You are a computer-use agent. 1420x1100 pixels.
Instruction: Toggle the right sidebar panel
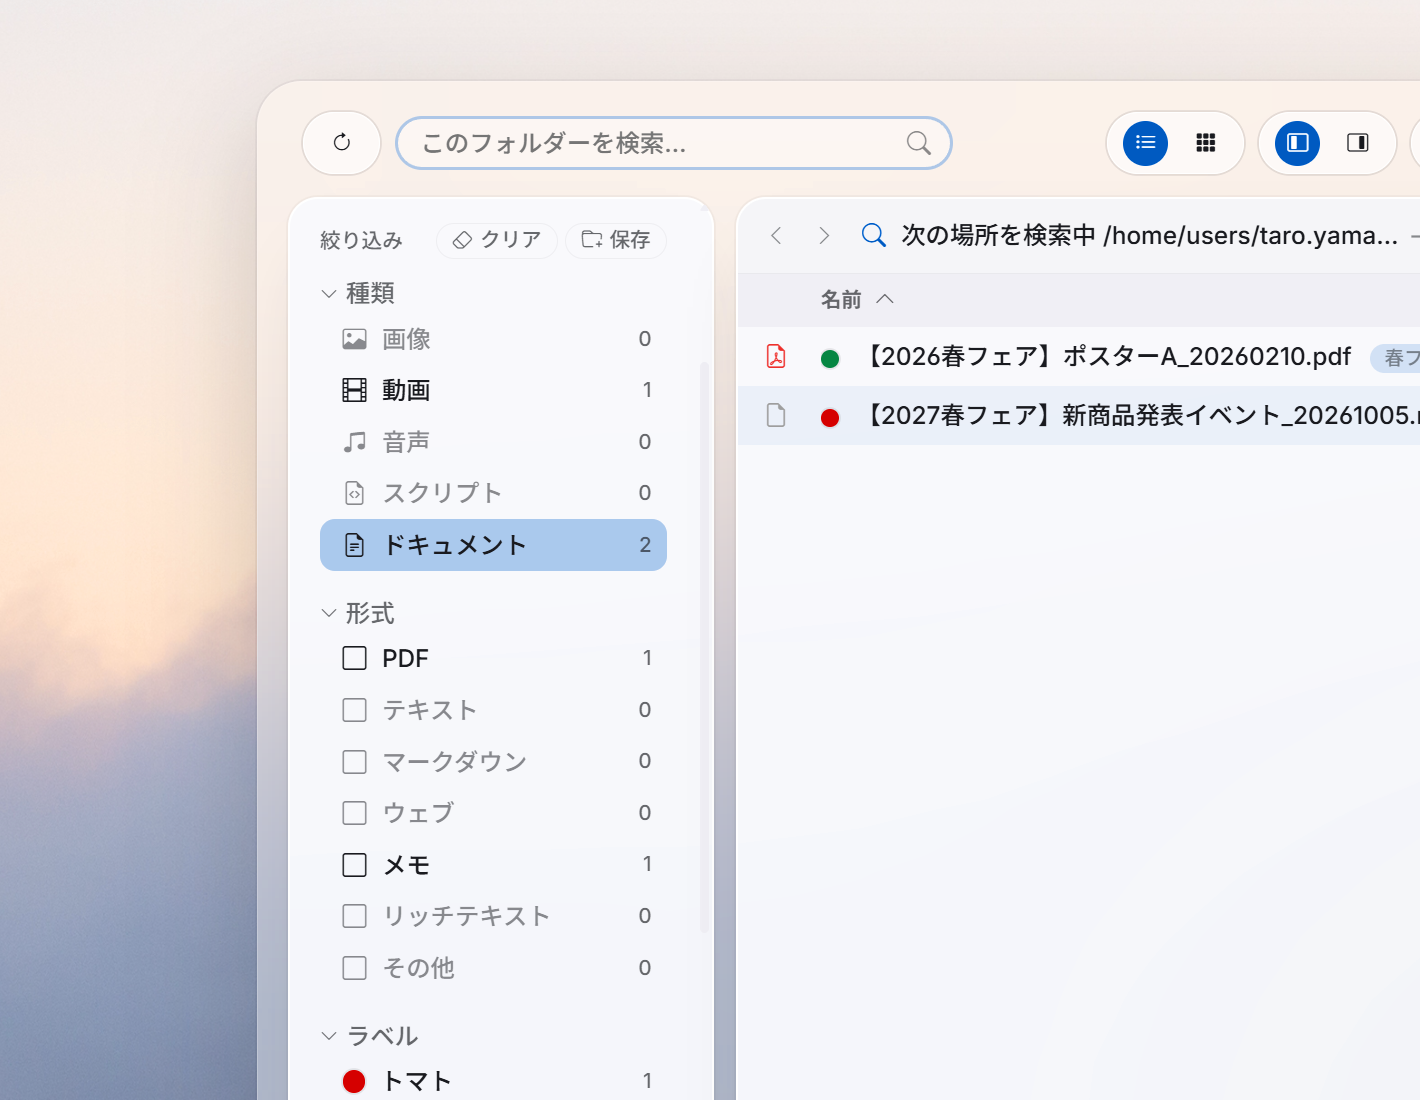point(1358,143)
